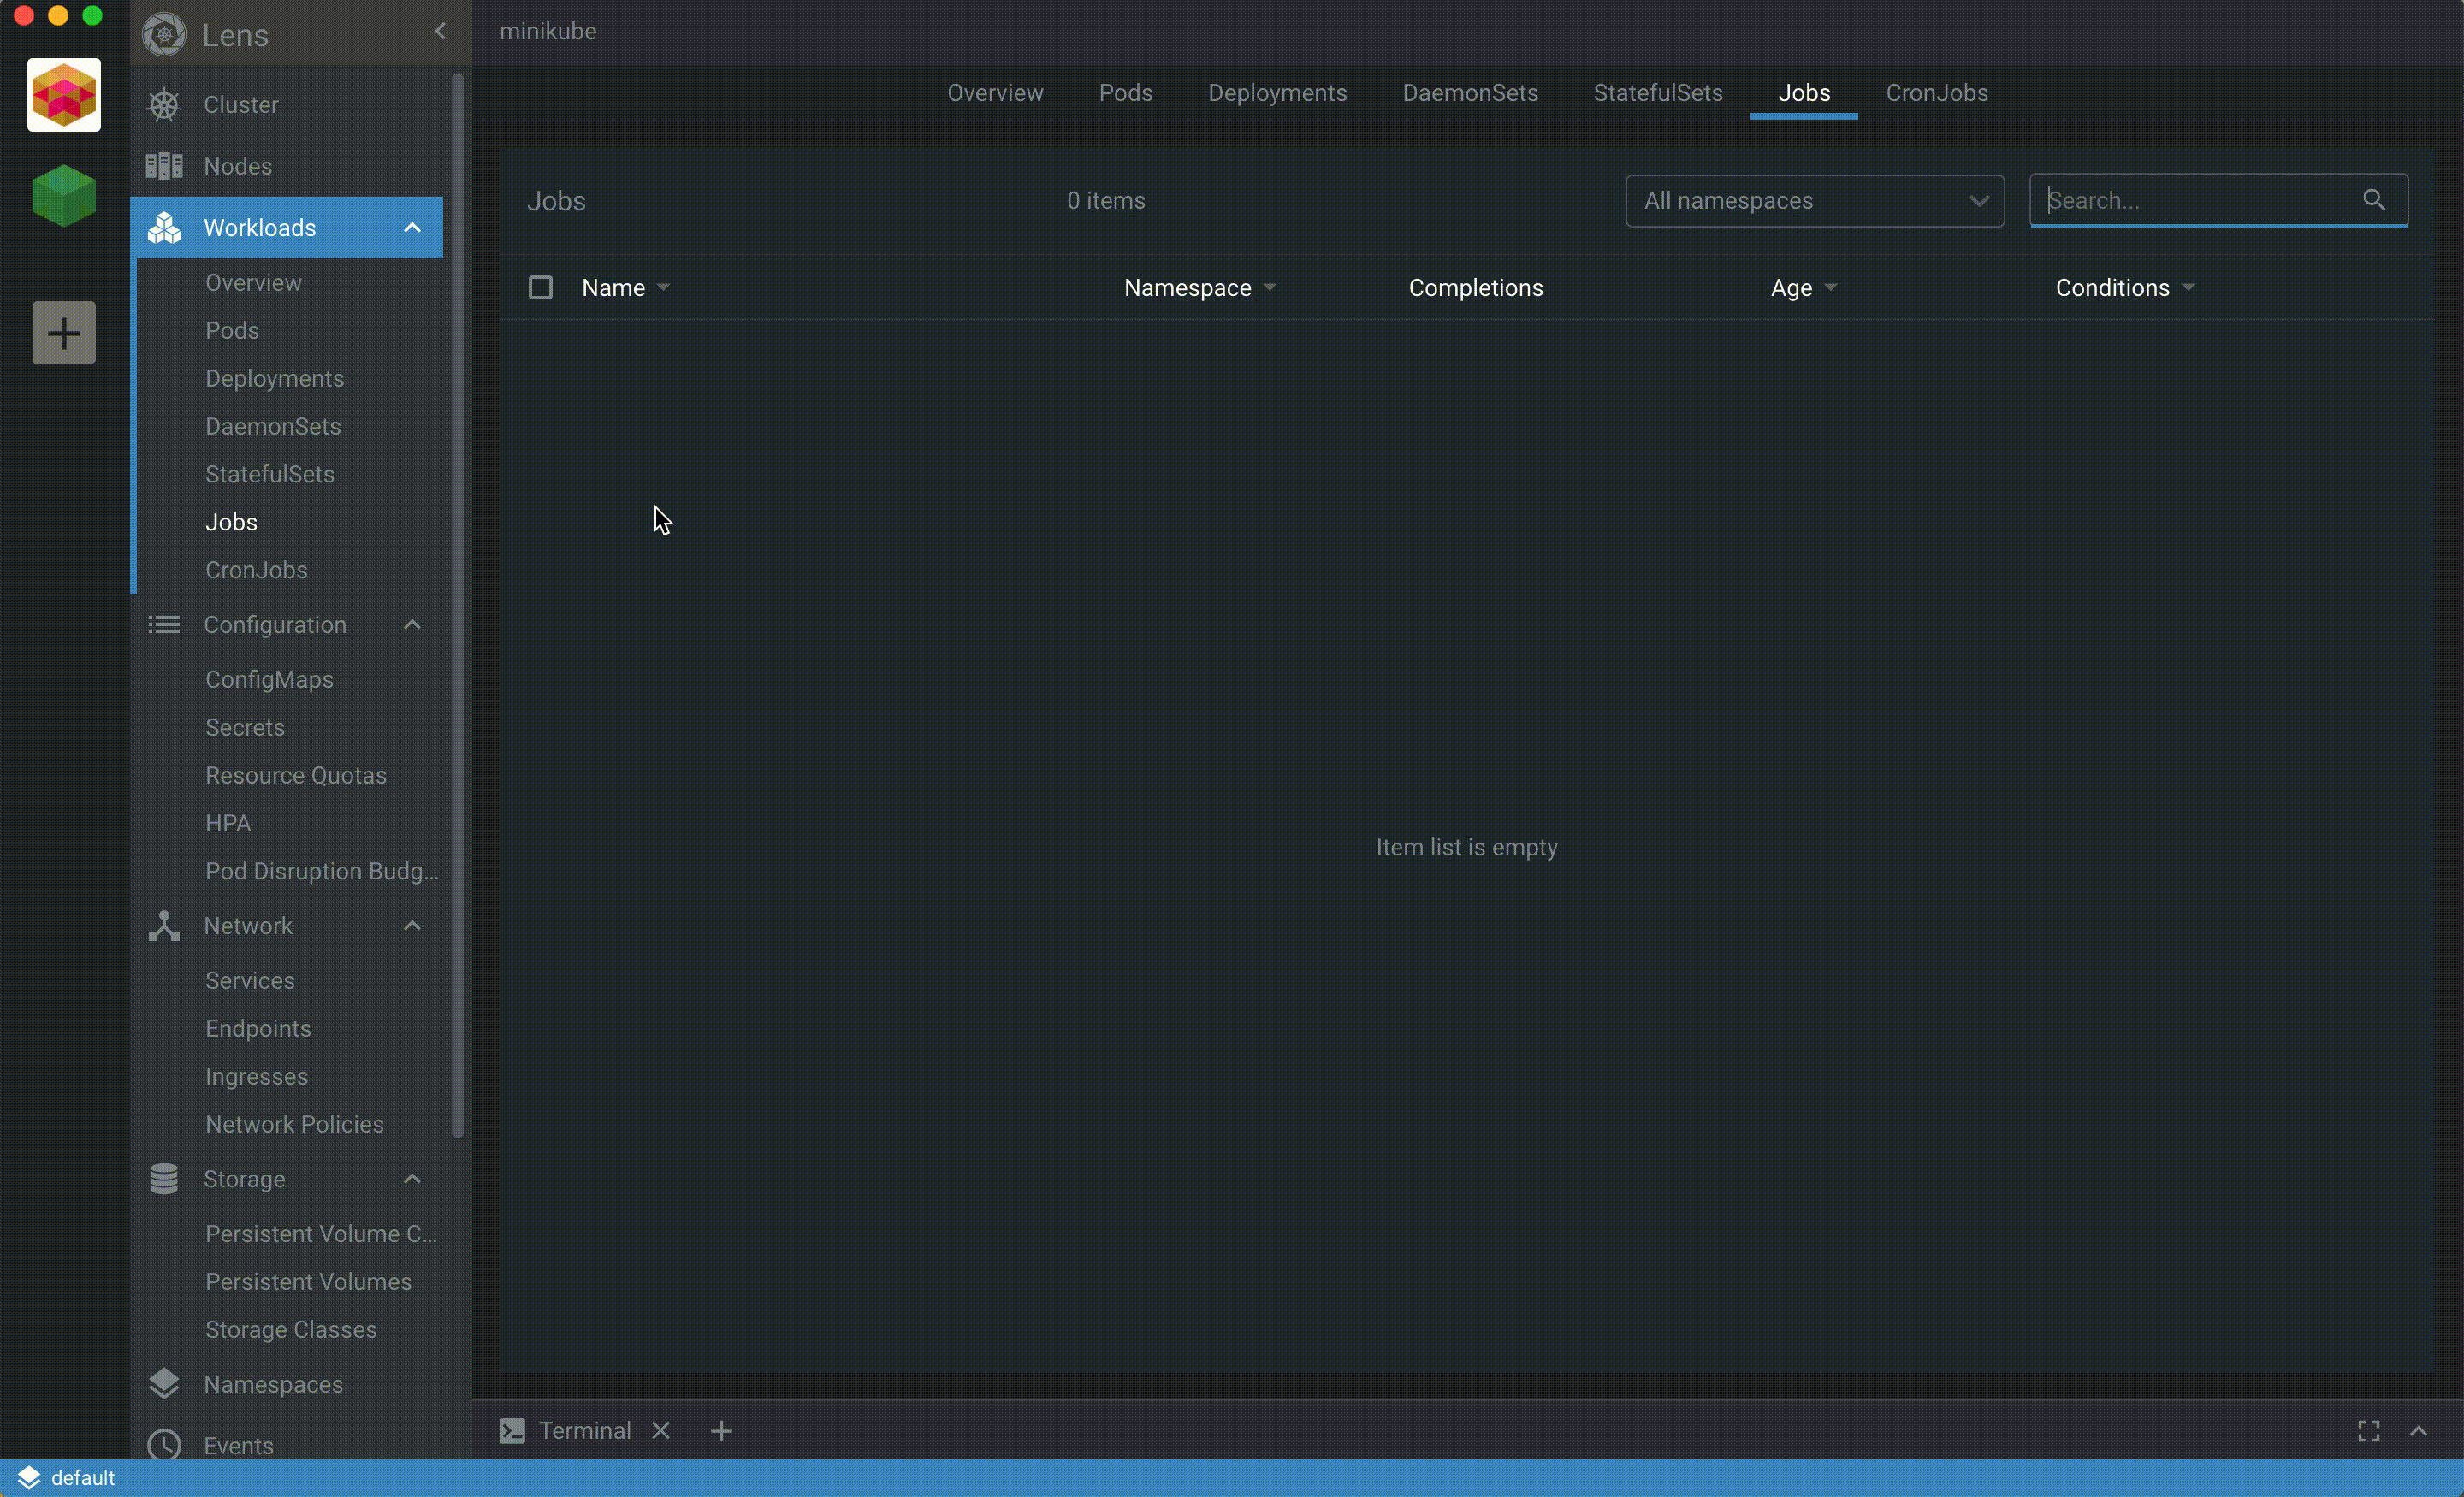Open the Lens catalog icon in the dock
The width and height of the screenshot is (2464, 1497).
pos(63,94)
